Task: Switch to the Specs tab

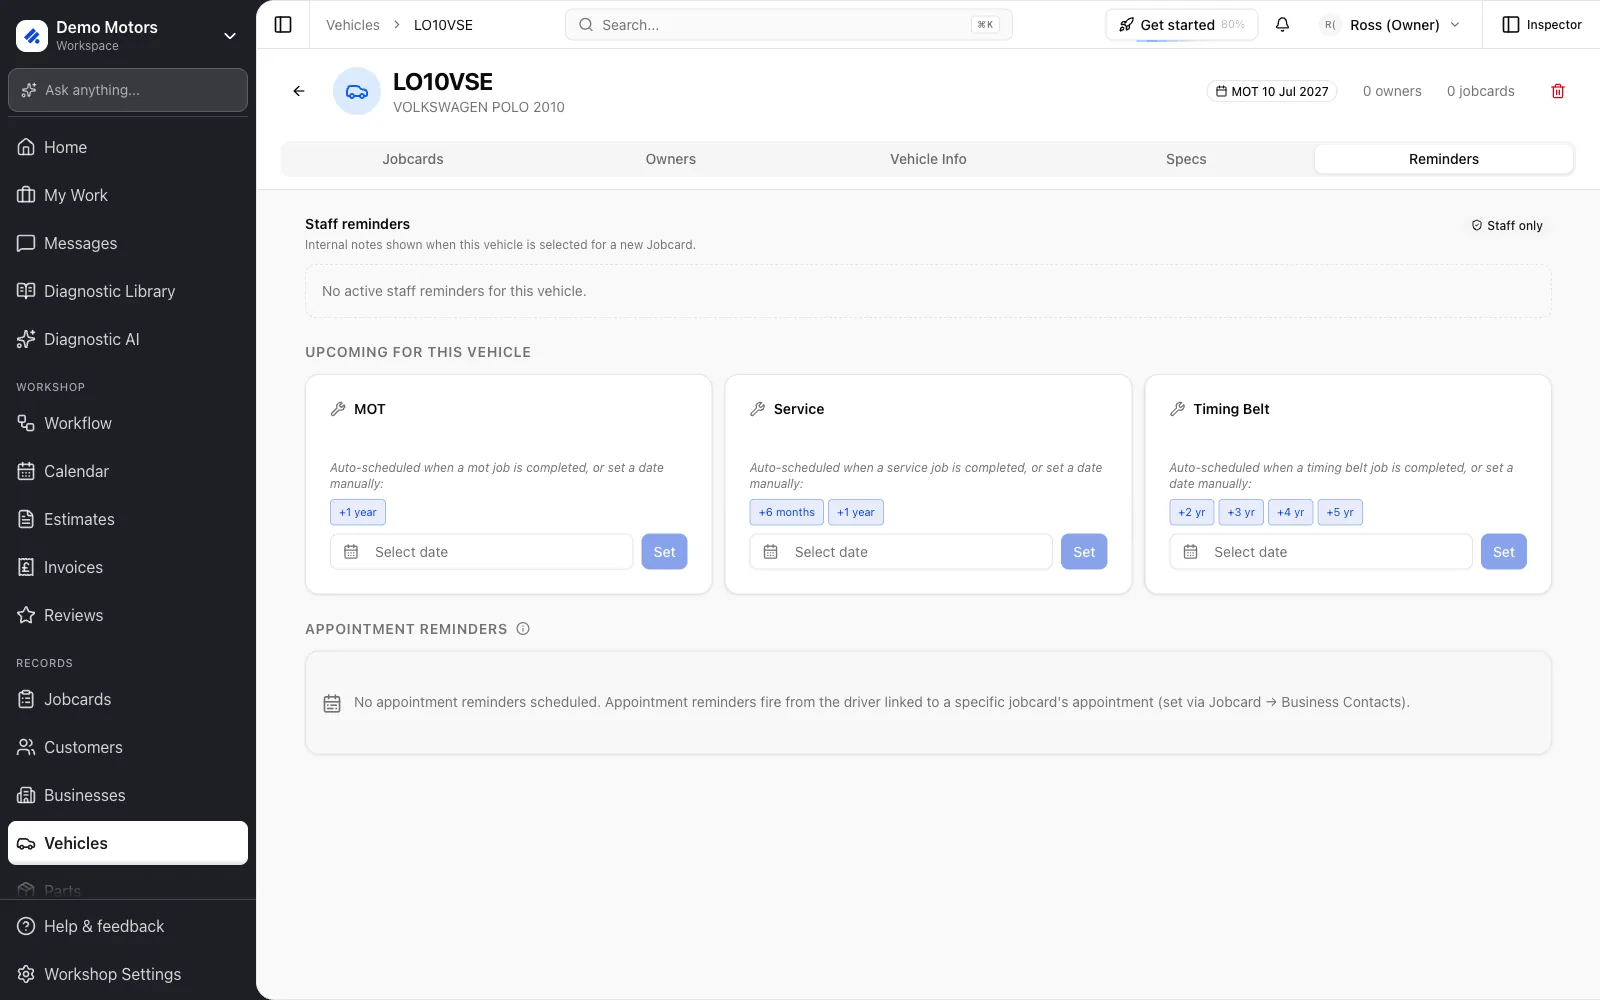Action: (1186, 159)
